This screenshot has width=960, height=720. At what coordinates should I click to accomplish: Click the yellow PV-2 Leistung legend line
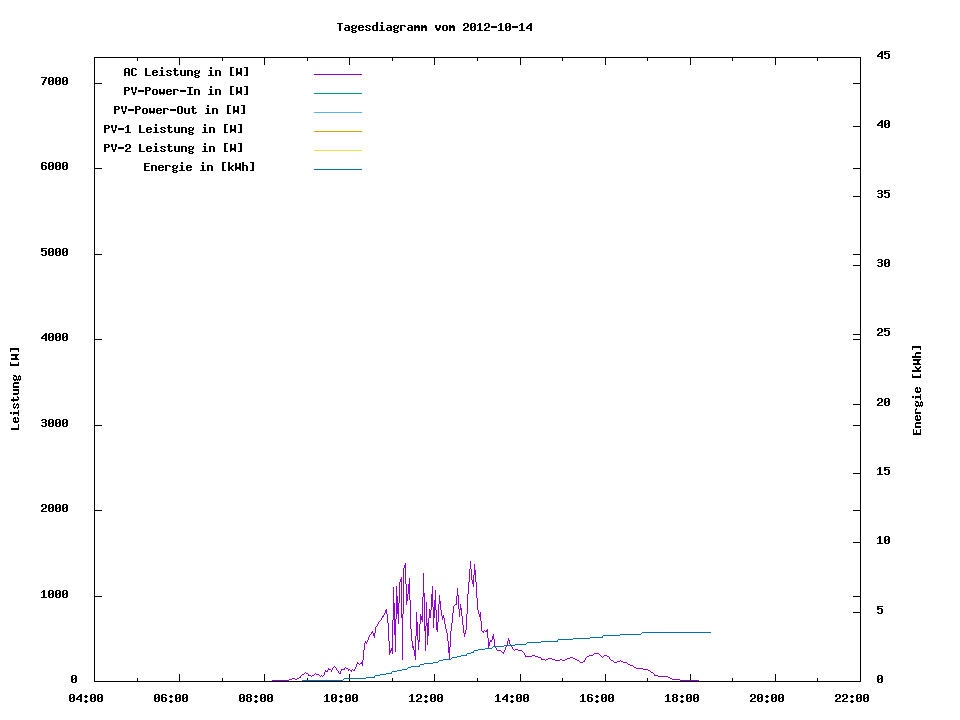click(337, 150)
